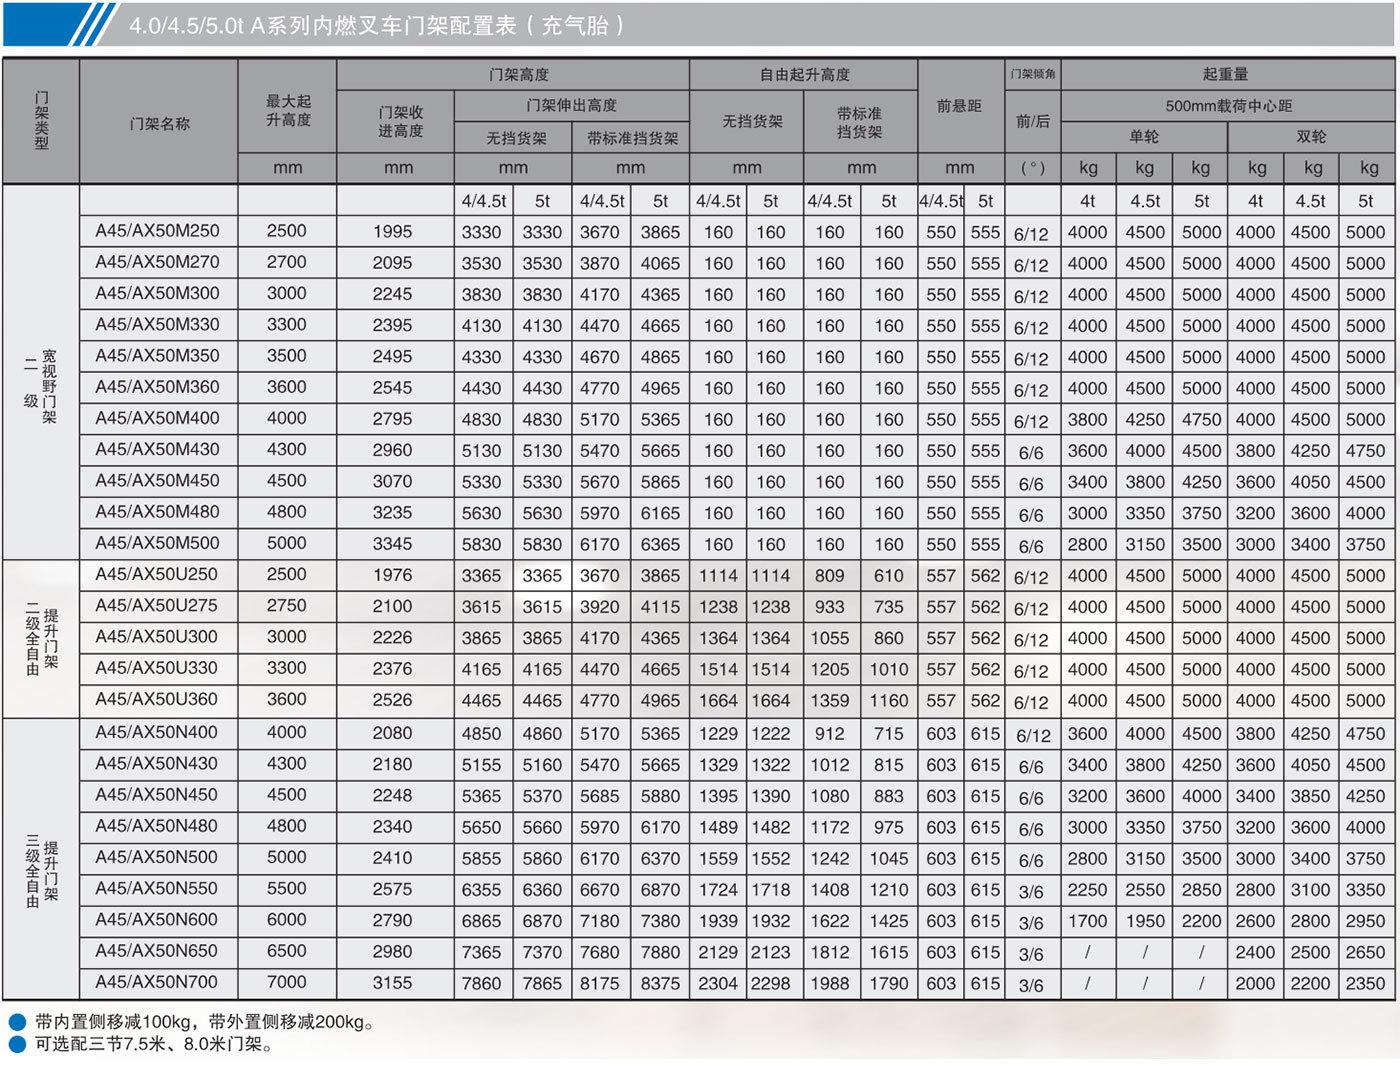Screen dimensions: 1400x1078
Task: Select model cell 'A45/AX50N500'
Action: coord(158,857)
